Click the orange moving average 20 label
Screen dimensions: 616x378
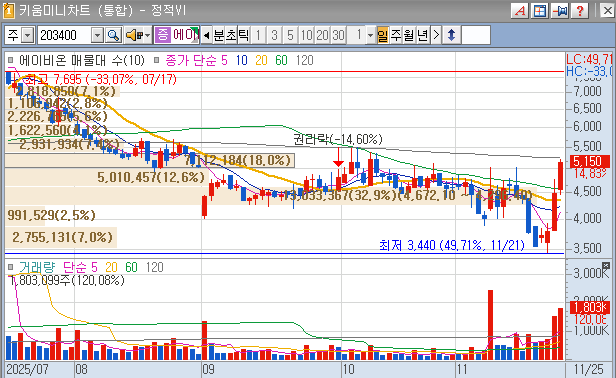261,60
